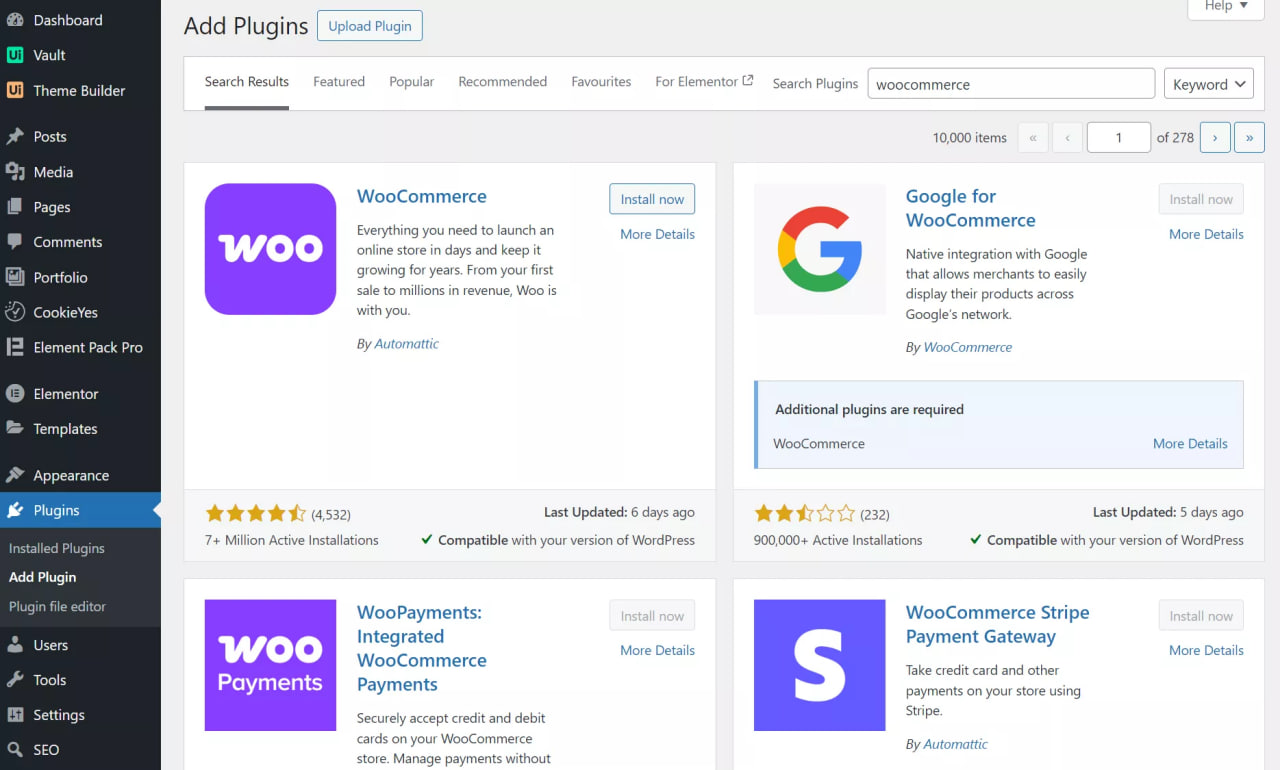Expand the Help panel

tap(1224, 5)
